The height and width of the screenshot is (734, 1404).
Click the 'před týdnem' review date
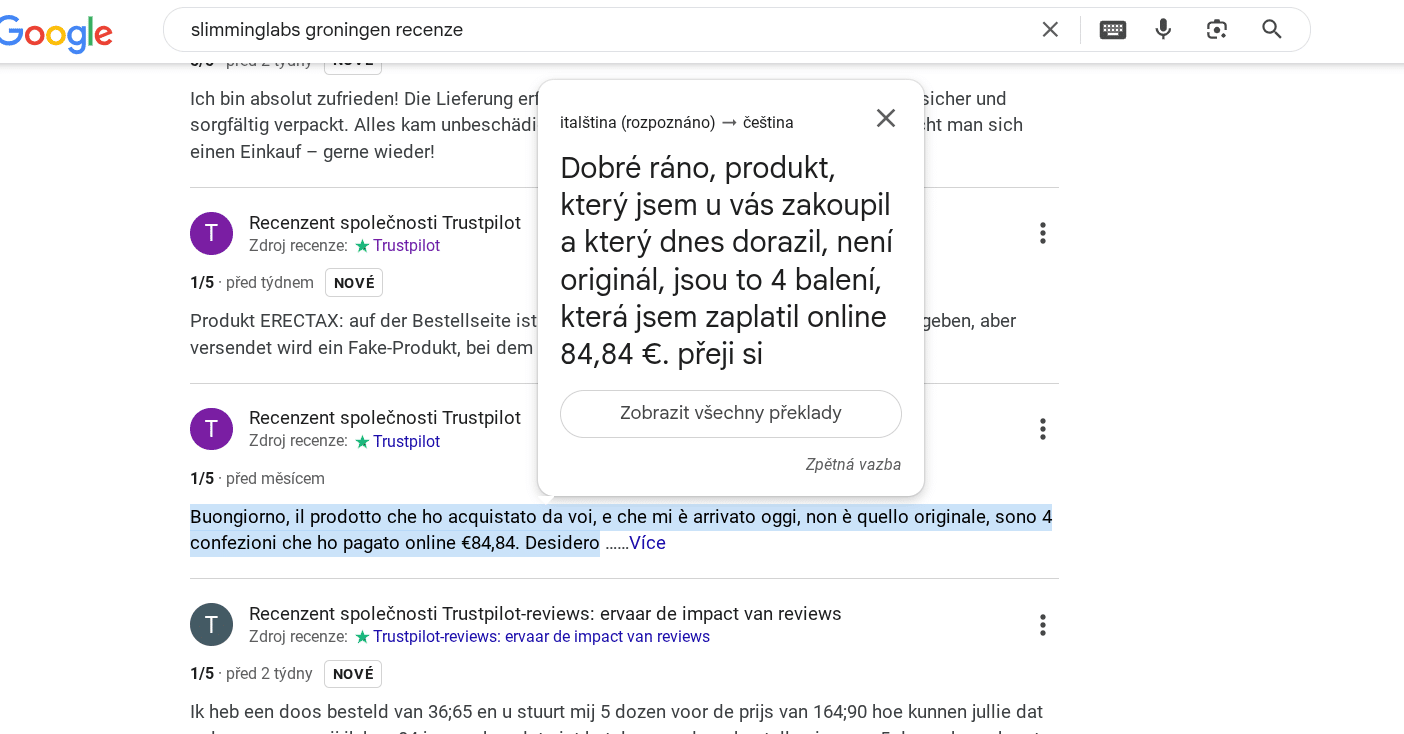tap(270, 283)
